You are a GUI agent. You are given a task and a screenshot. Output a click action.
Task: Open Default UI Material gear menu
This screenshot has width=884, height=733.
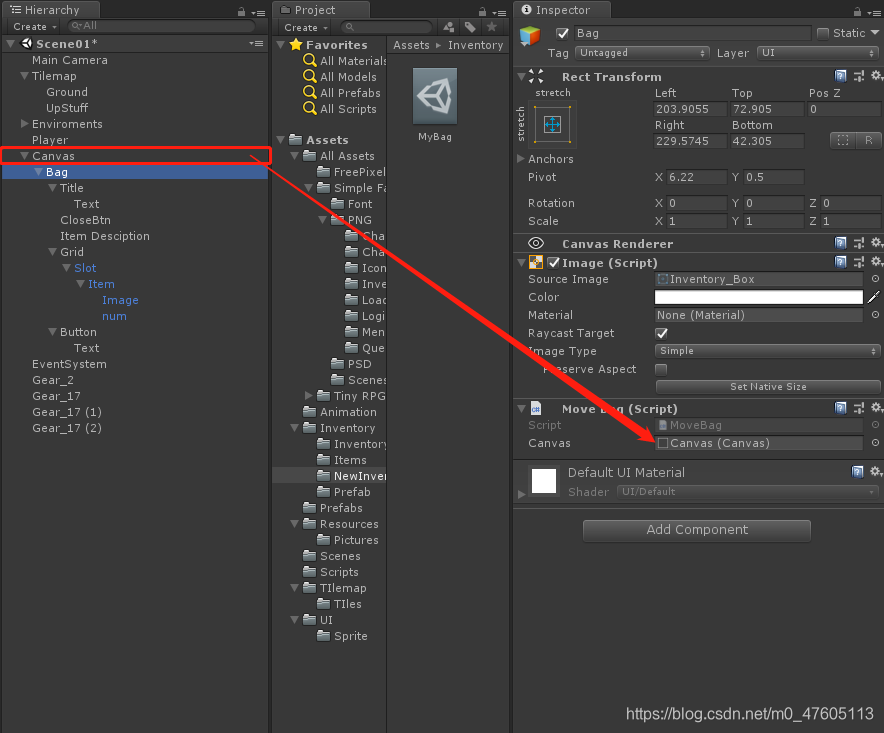click(x=876, y=472)
